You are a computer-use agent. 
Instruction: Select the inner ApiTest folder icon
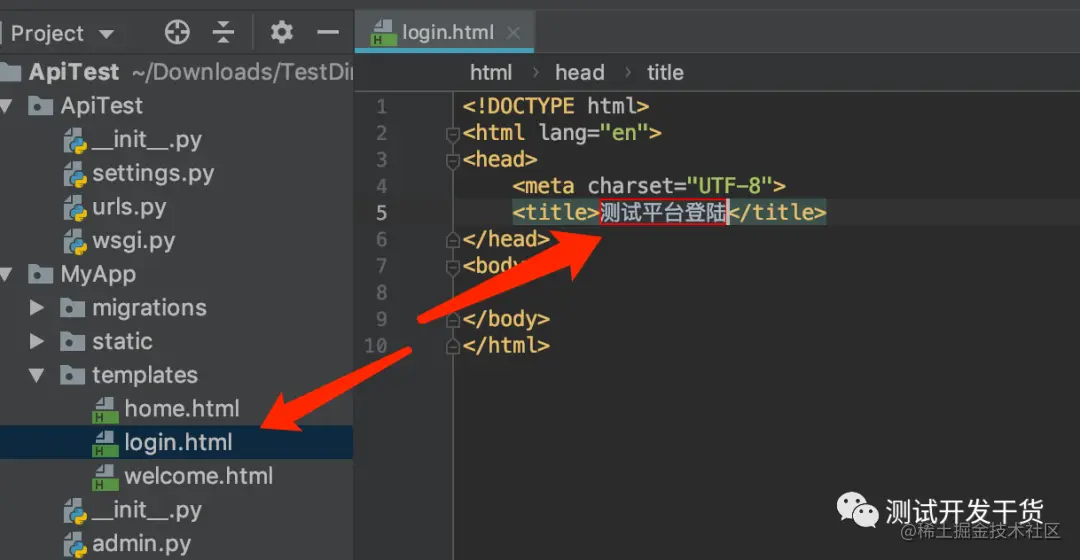coord(41,106)
